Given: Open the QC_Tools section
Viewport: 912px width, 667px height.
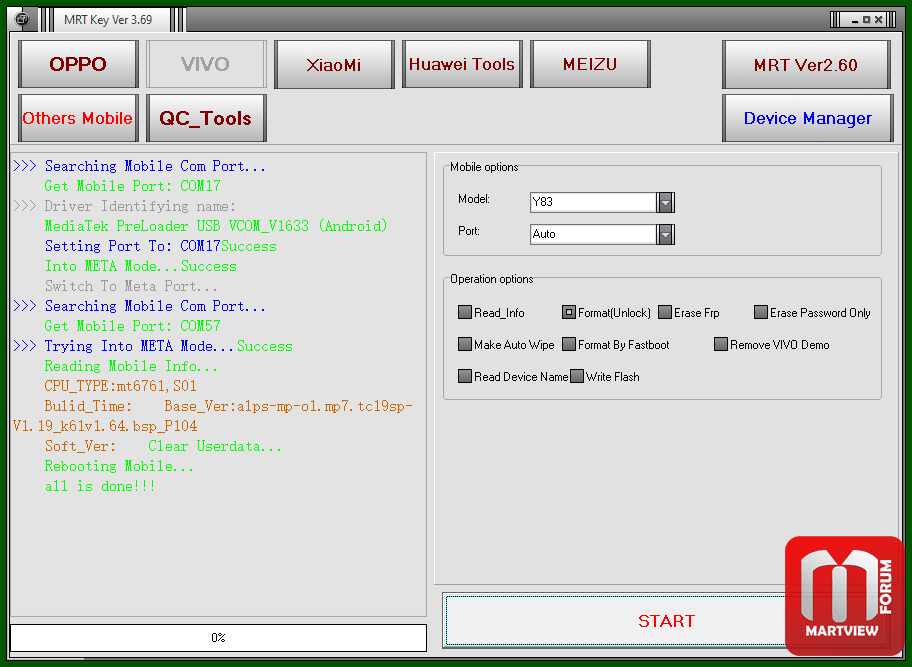Looking at the screenshot, I should [x=206, y=118].
